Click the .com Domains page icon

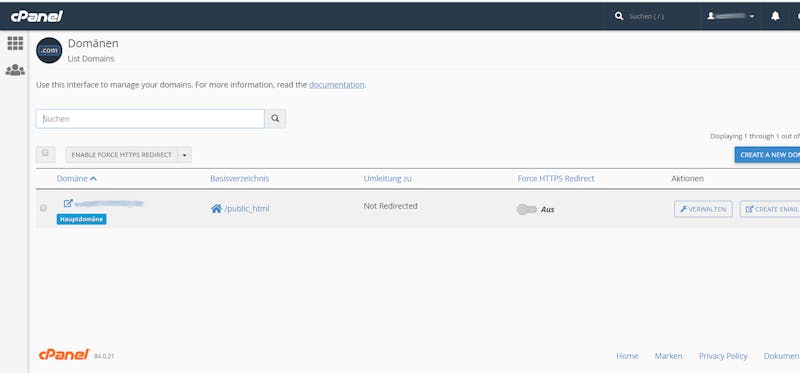(x=49, y=51)
